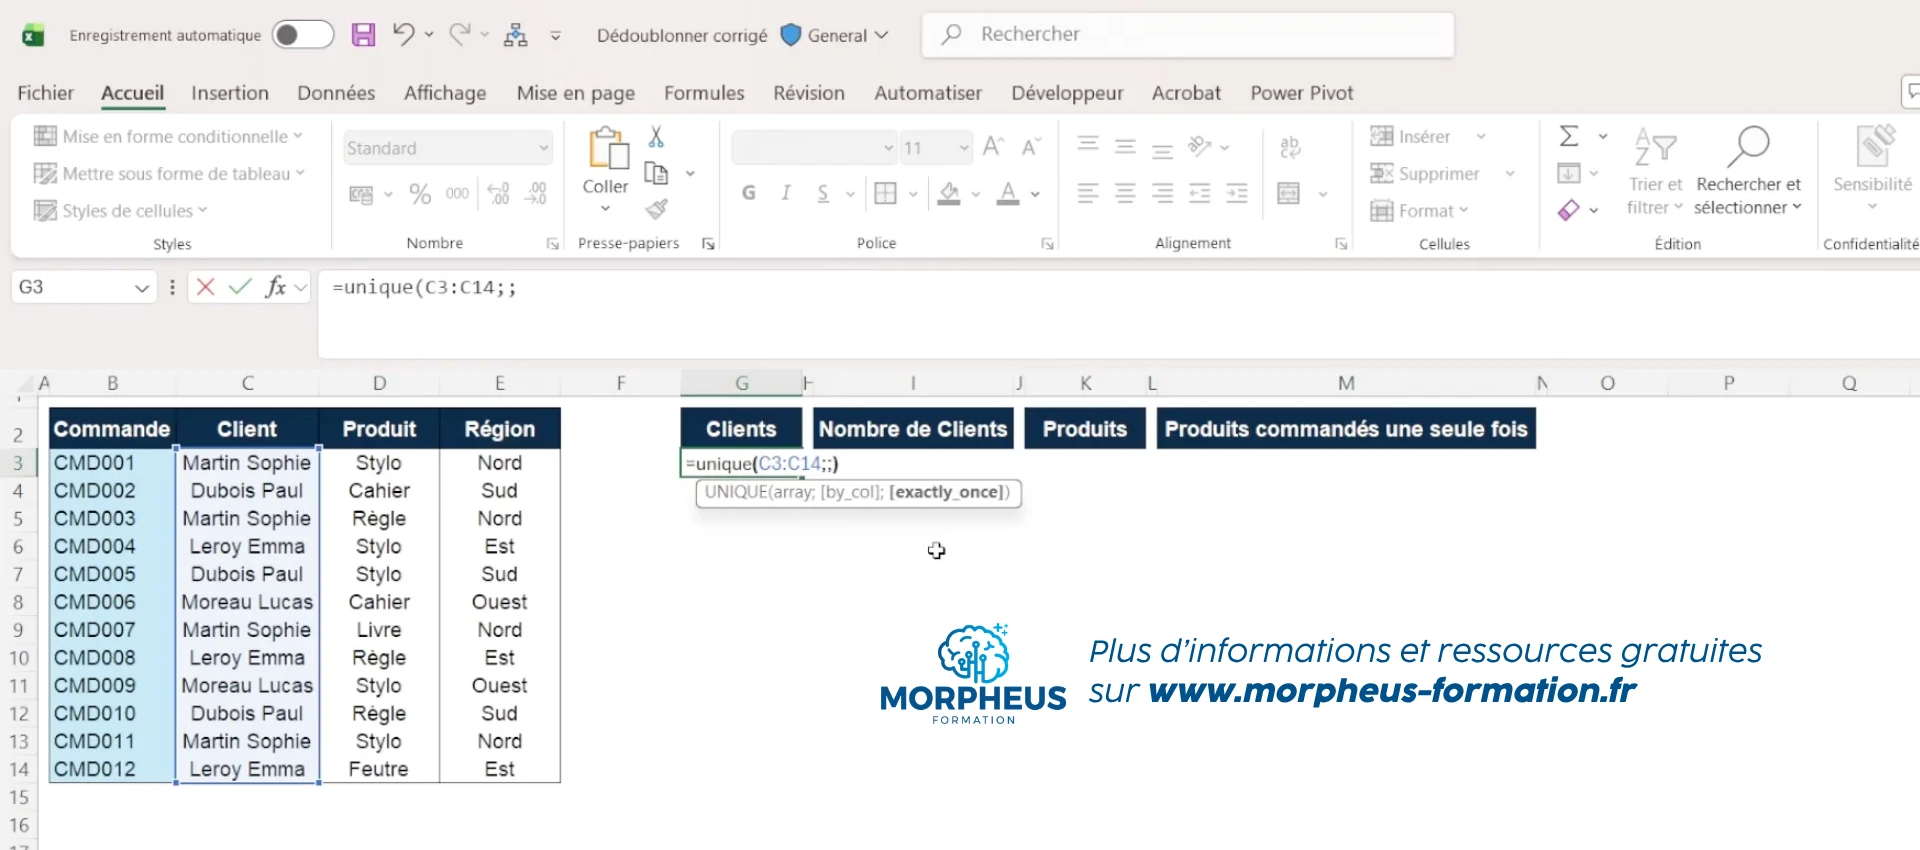Open Mise en forme conditionnelle menu
Screen dimensions: 1920x850
point(168,136)
